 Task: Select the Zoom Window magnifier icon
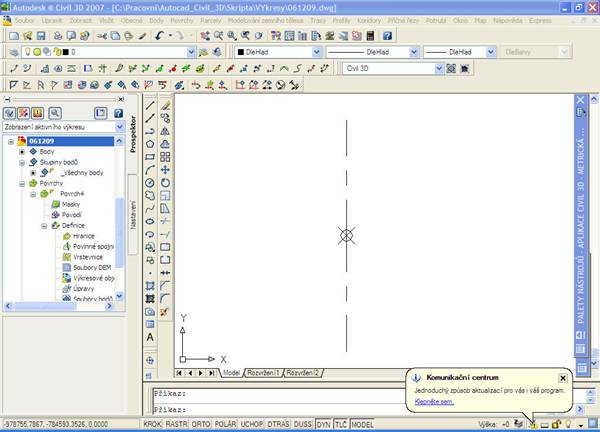point(232,36)
